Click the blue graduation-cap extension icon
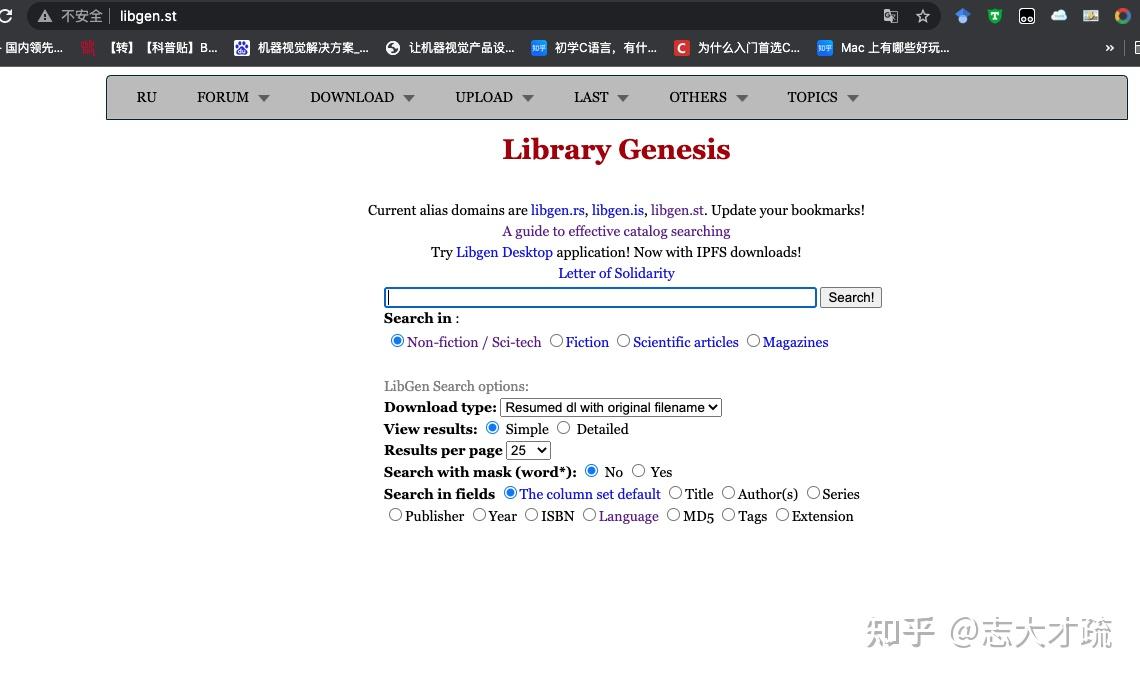This screenshot has height=678, width=1140. pos(961,16)
